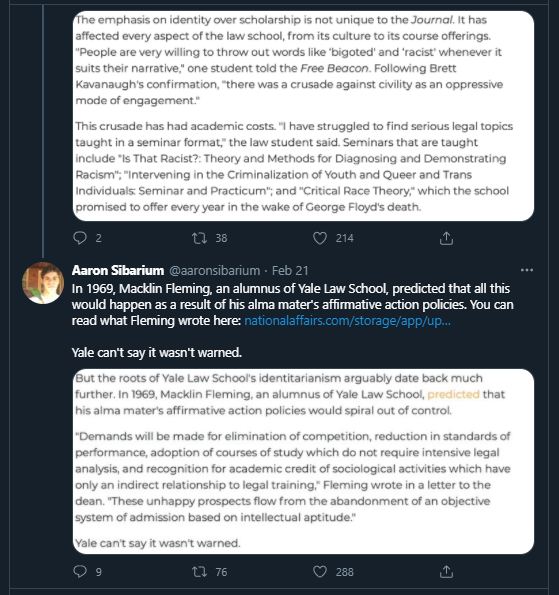Reply to the tweet with 2 replies
This screenshot has height=595, width=559.
click(80, 238)
